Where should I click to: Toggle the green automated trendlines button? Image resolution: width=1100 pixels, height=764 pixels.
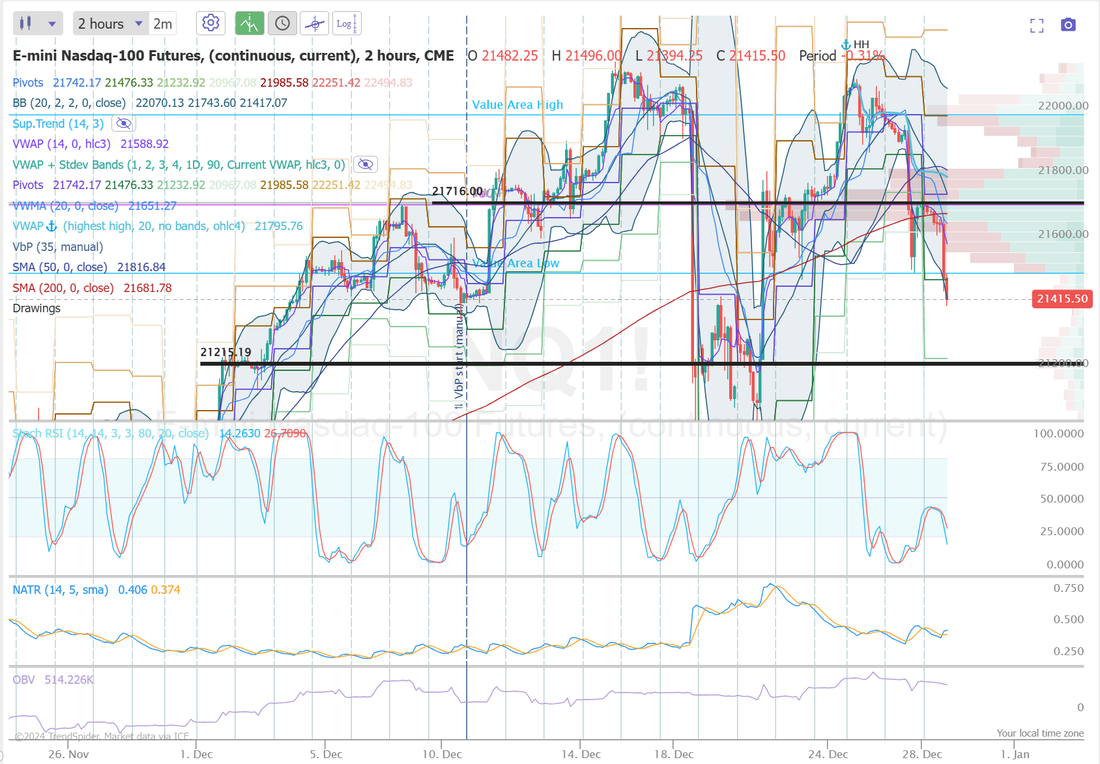point(250,23)
